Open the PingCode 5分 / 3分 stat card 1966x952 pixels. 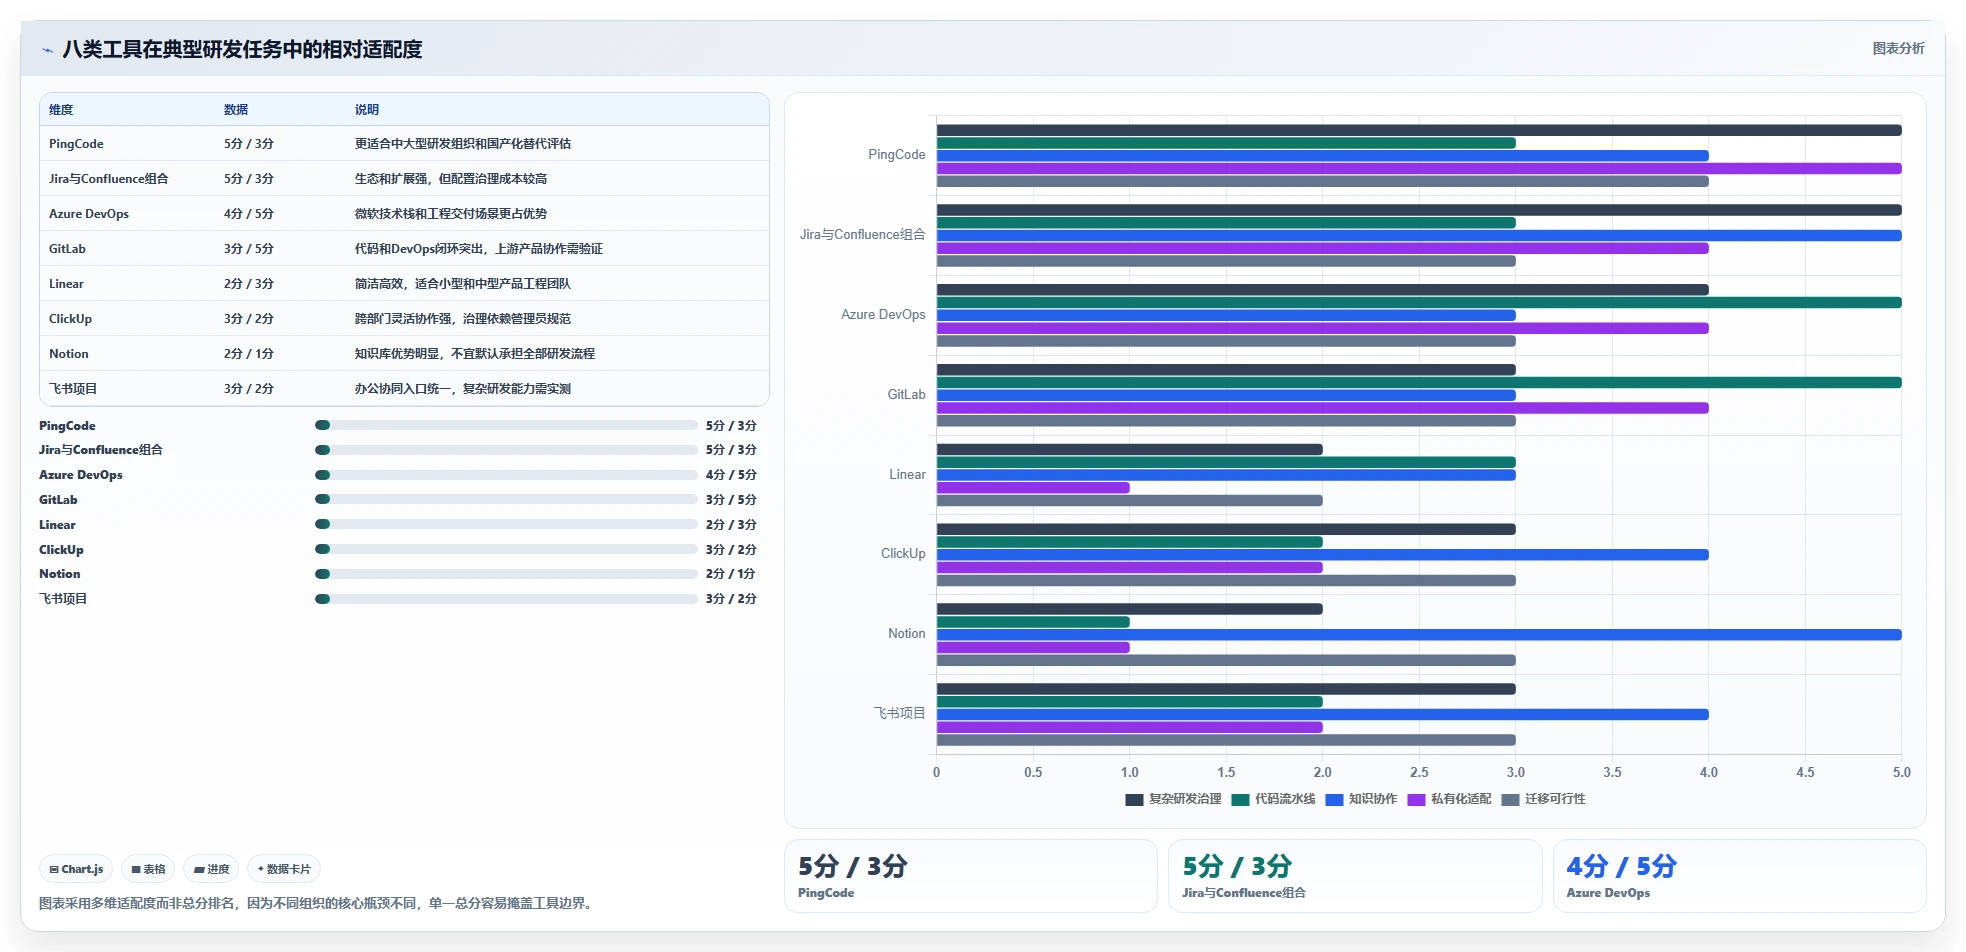(971, 876)
